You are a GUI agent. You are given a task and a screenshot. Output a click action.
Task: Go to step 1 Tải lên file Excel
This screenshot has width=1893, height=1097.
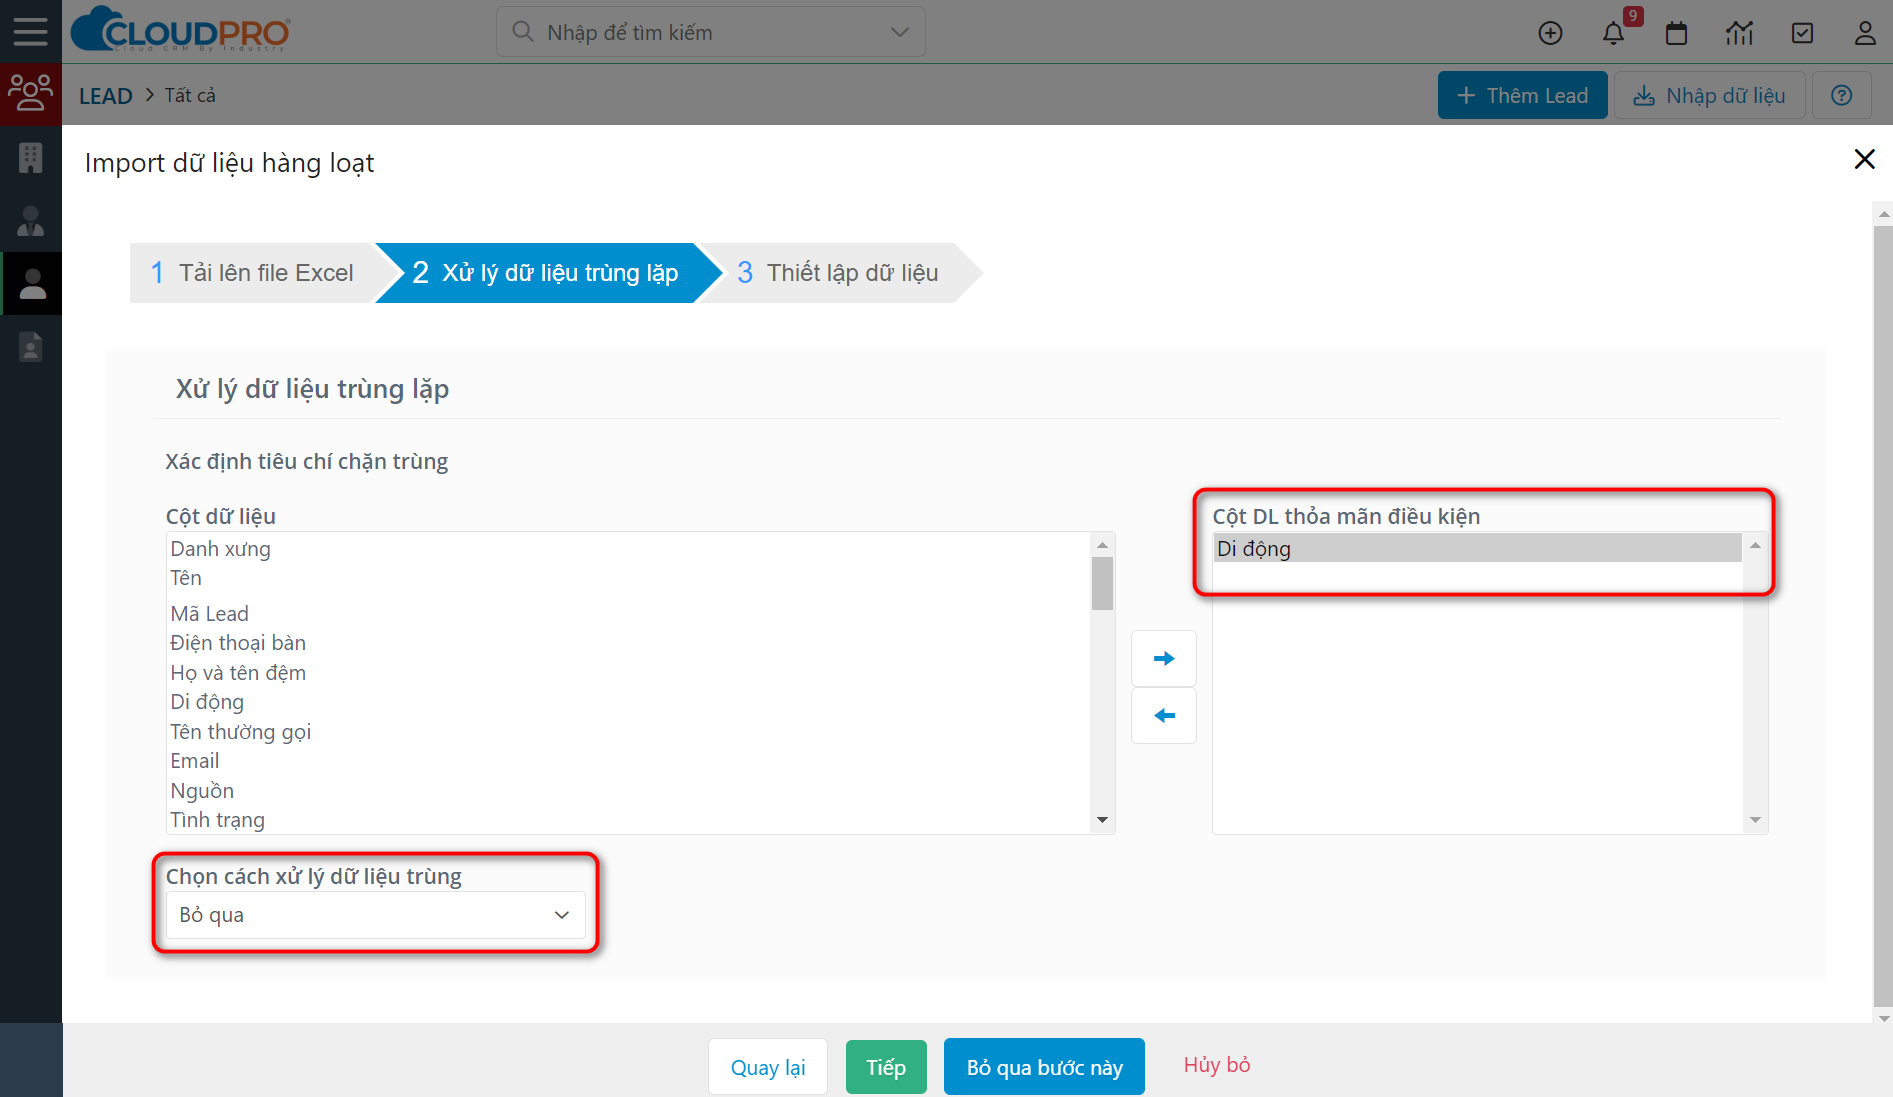(x=253, y=273)
